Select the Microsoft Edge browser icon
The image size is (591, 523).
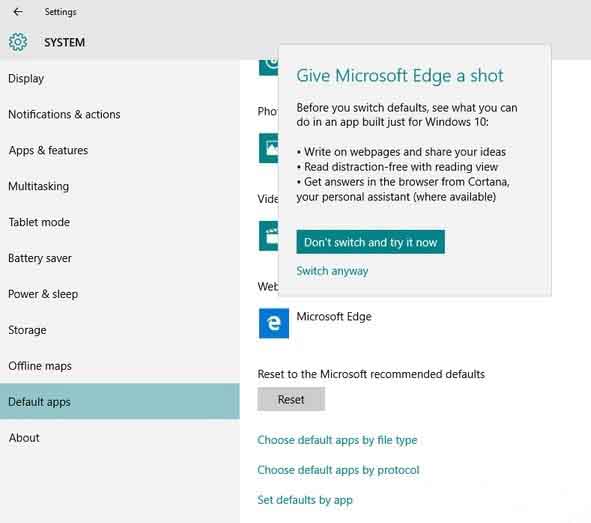click(274, 323)
